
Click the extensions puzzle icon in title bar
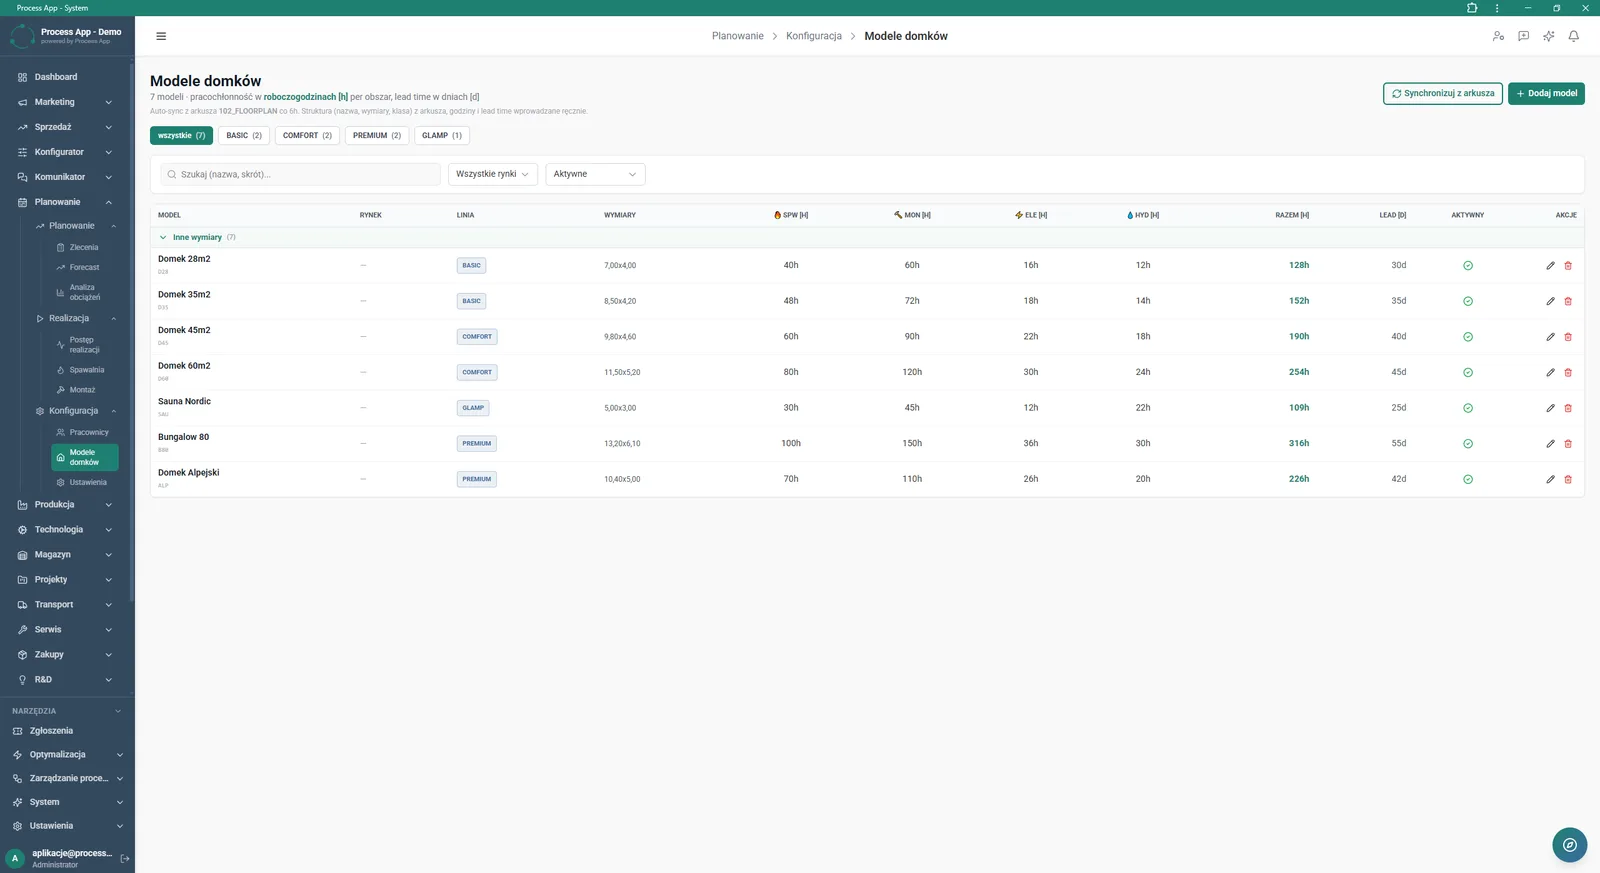(x=1472, y=8)
